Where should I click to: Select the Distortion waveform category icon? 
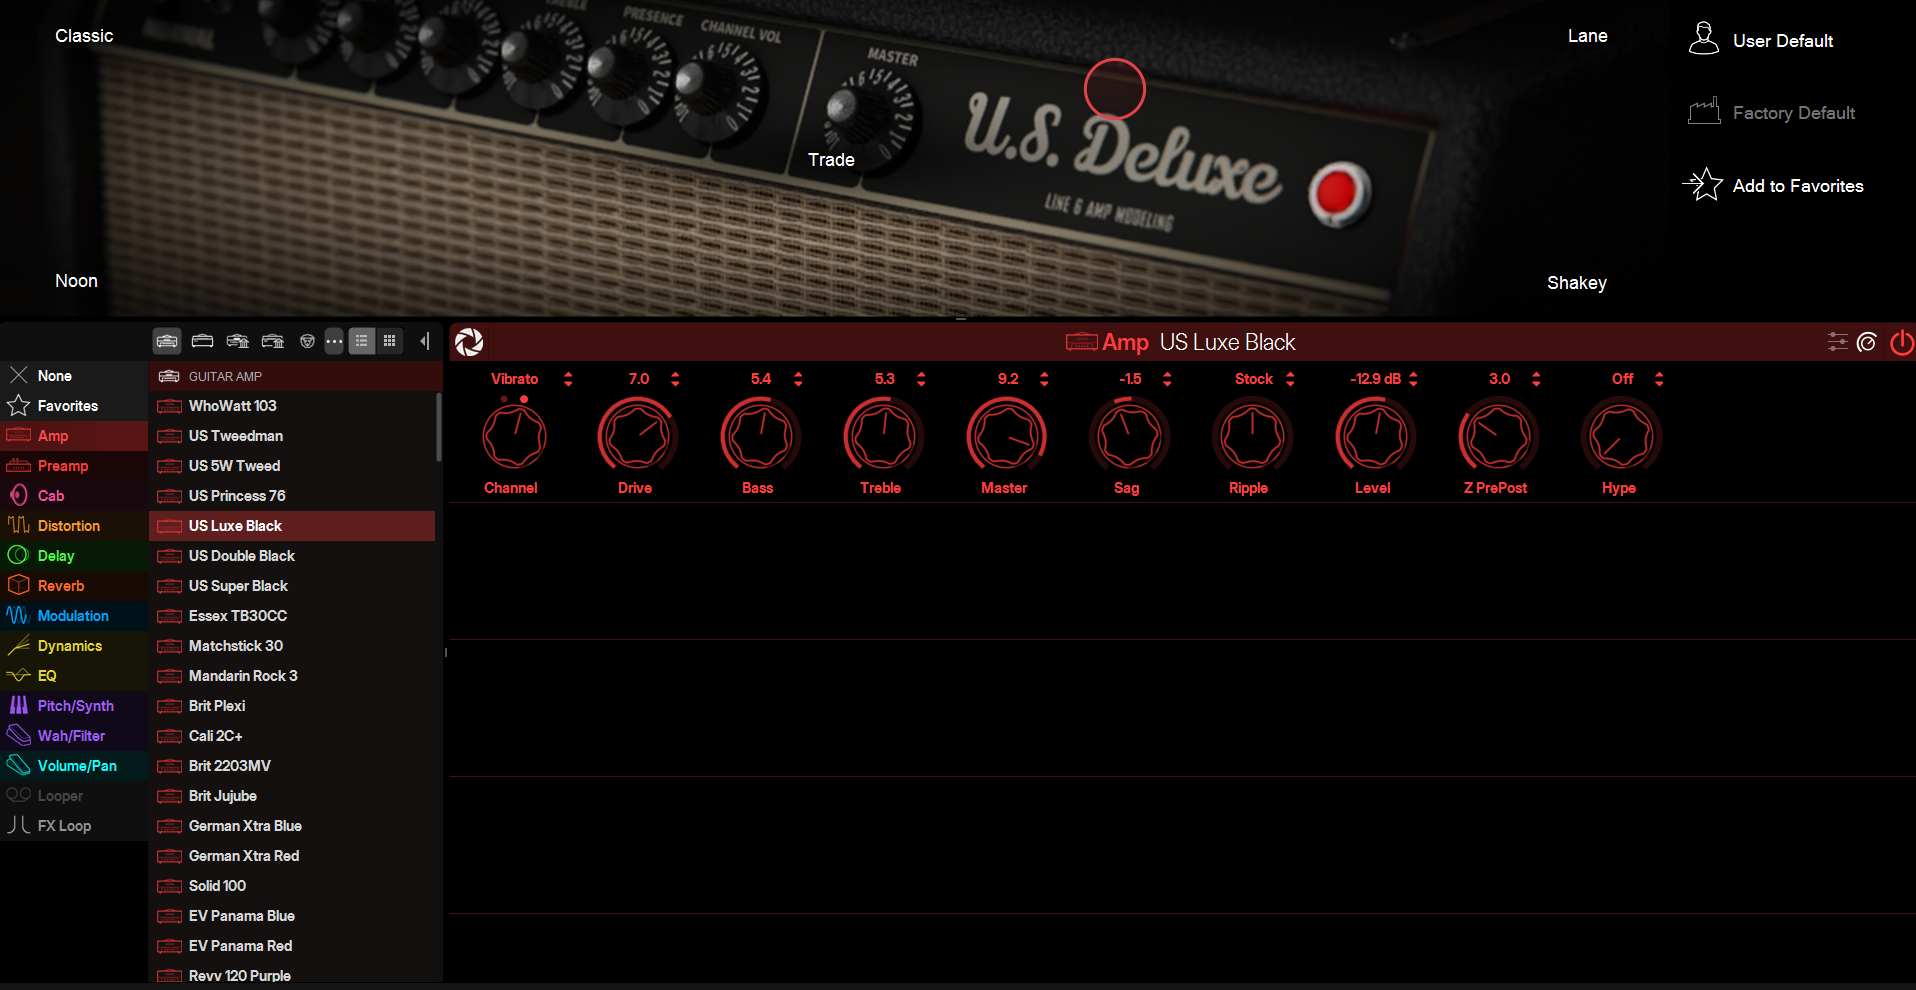point(18,525)
